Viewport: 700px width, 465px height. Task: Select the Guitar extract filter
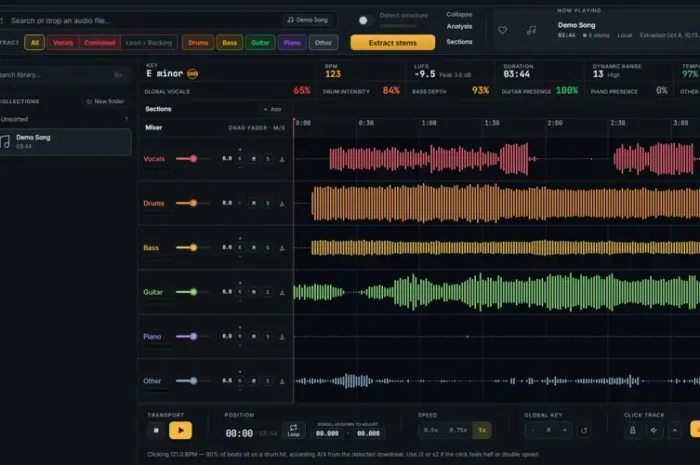coord(260,43)
